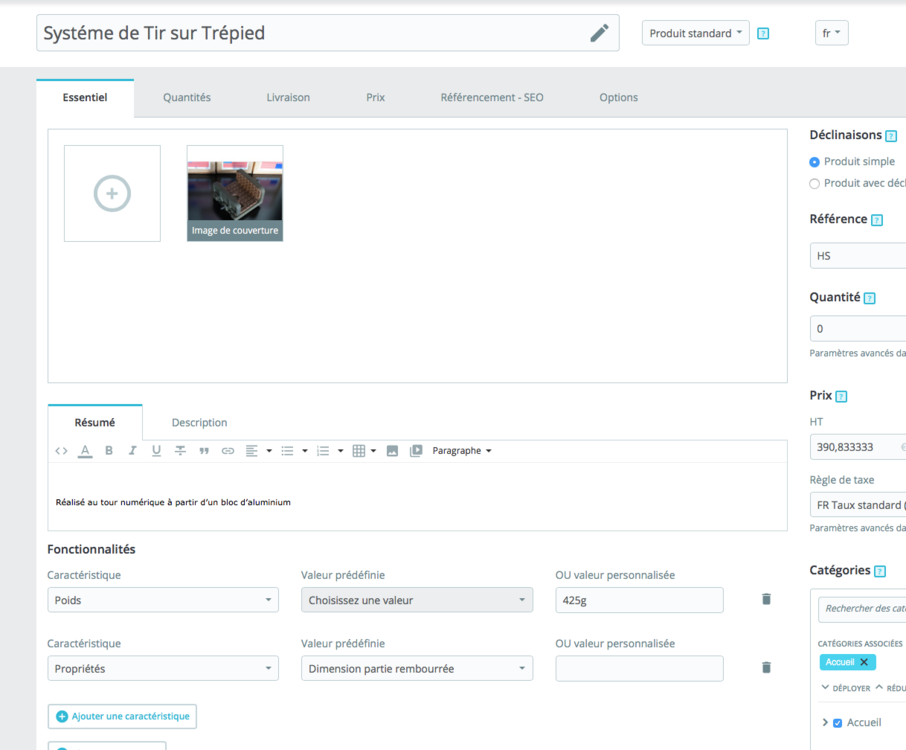Open help icon beside Quantité
This screenshot has height=750, width=906.
click(x=870, y=298)
